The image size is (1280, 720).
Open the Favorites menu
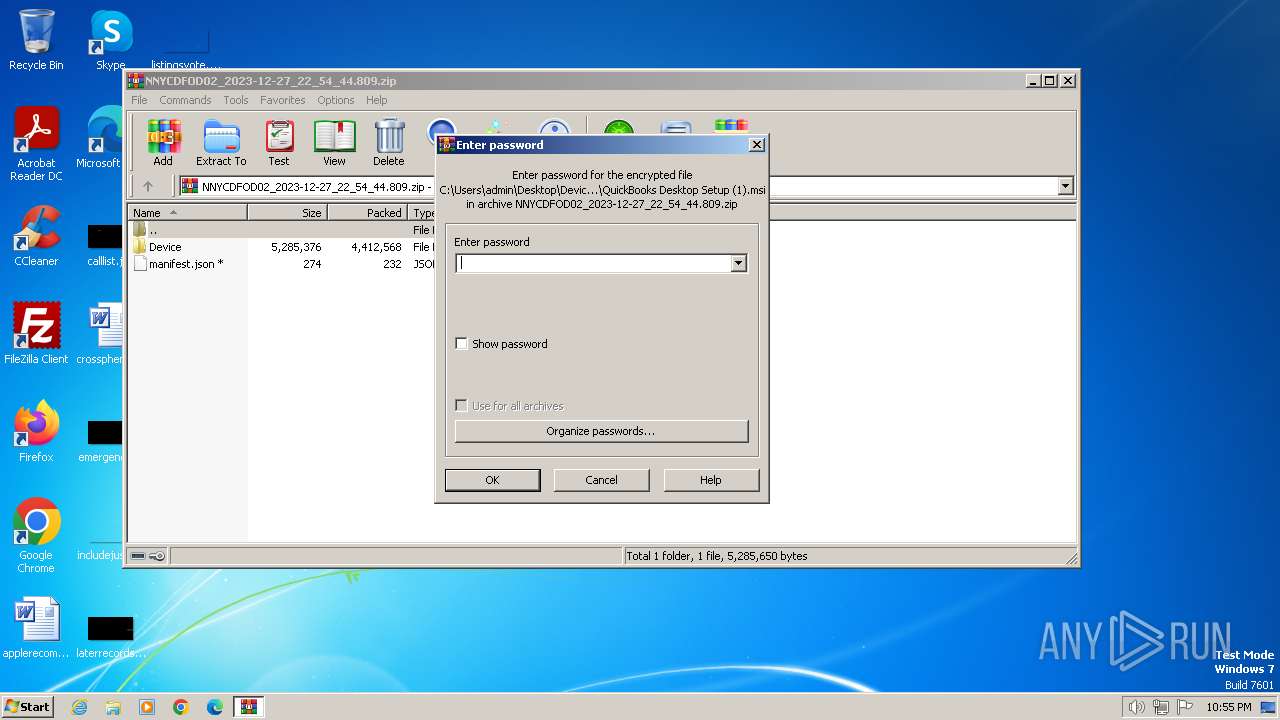tap(283, 100)
